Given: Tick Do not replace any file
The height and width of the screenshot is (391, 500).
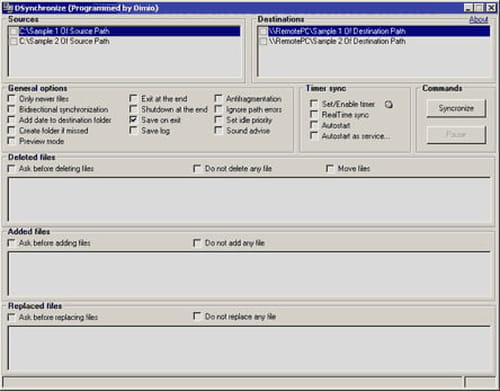Looking at the screenshot, I should tap(197, 316).
